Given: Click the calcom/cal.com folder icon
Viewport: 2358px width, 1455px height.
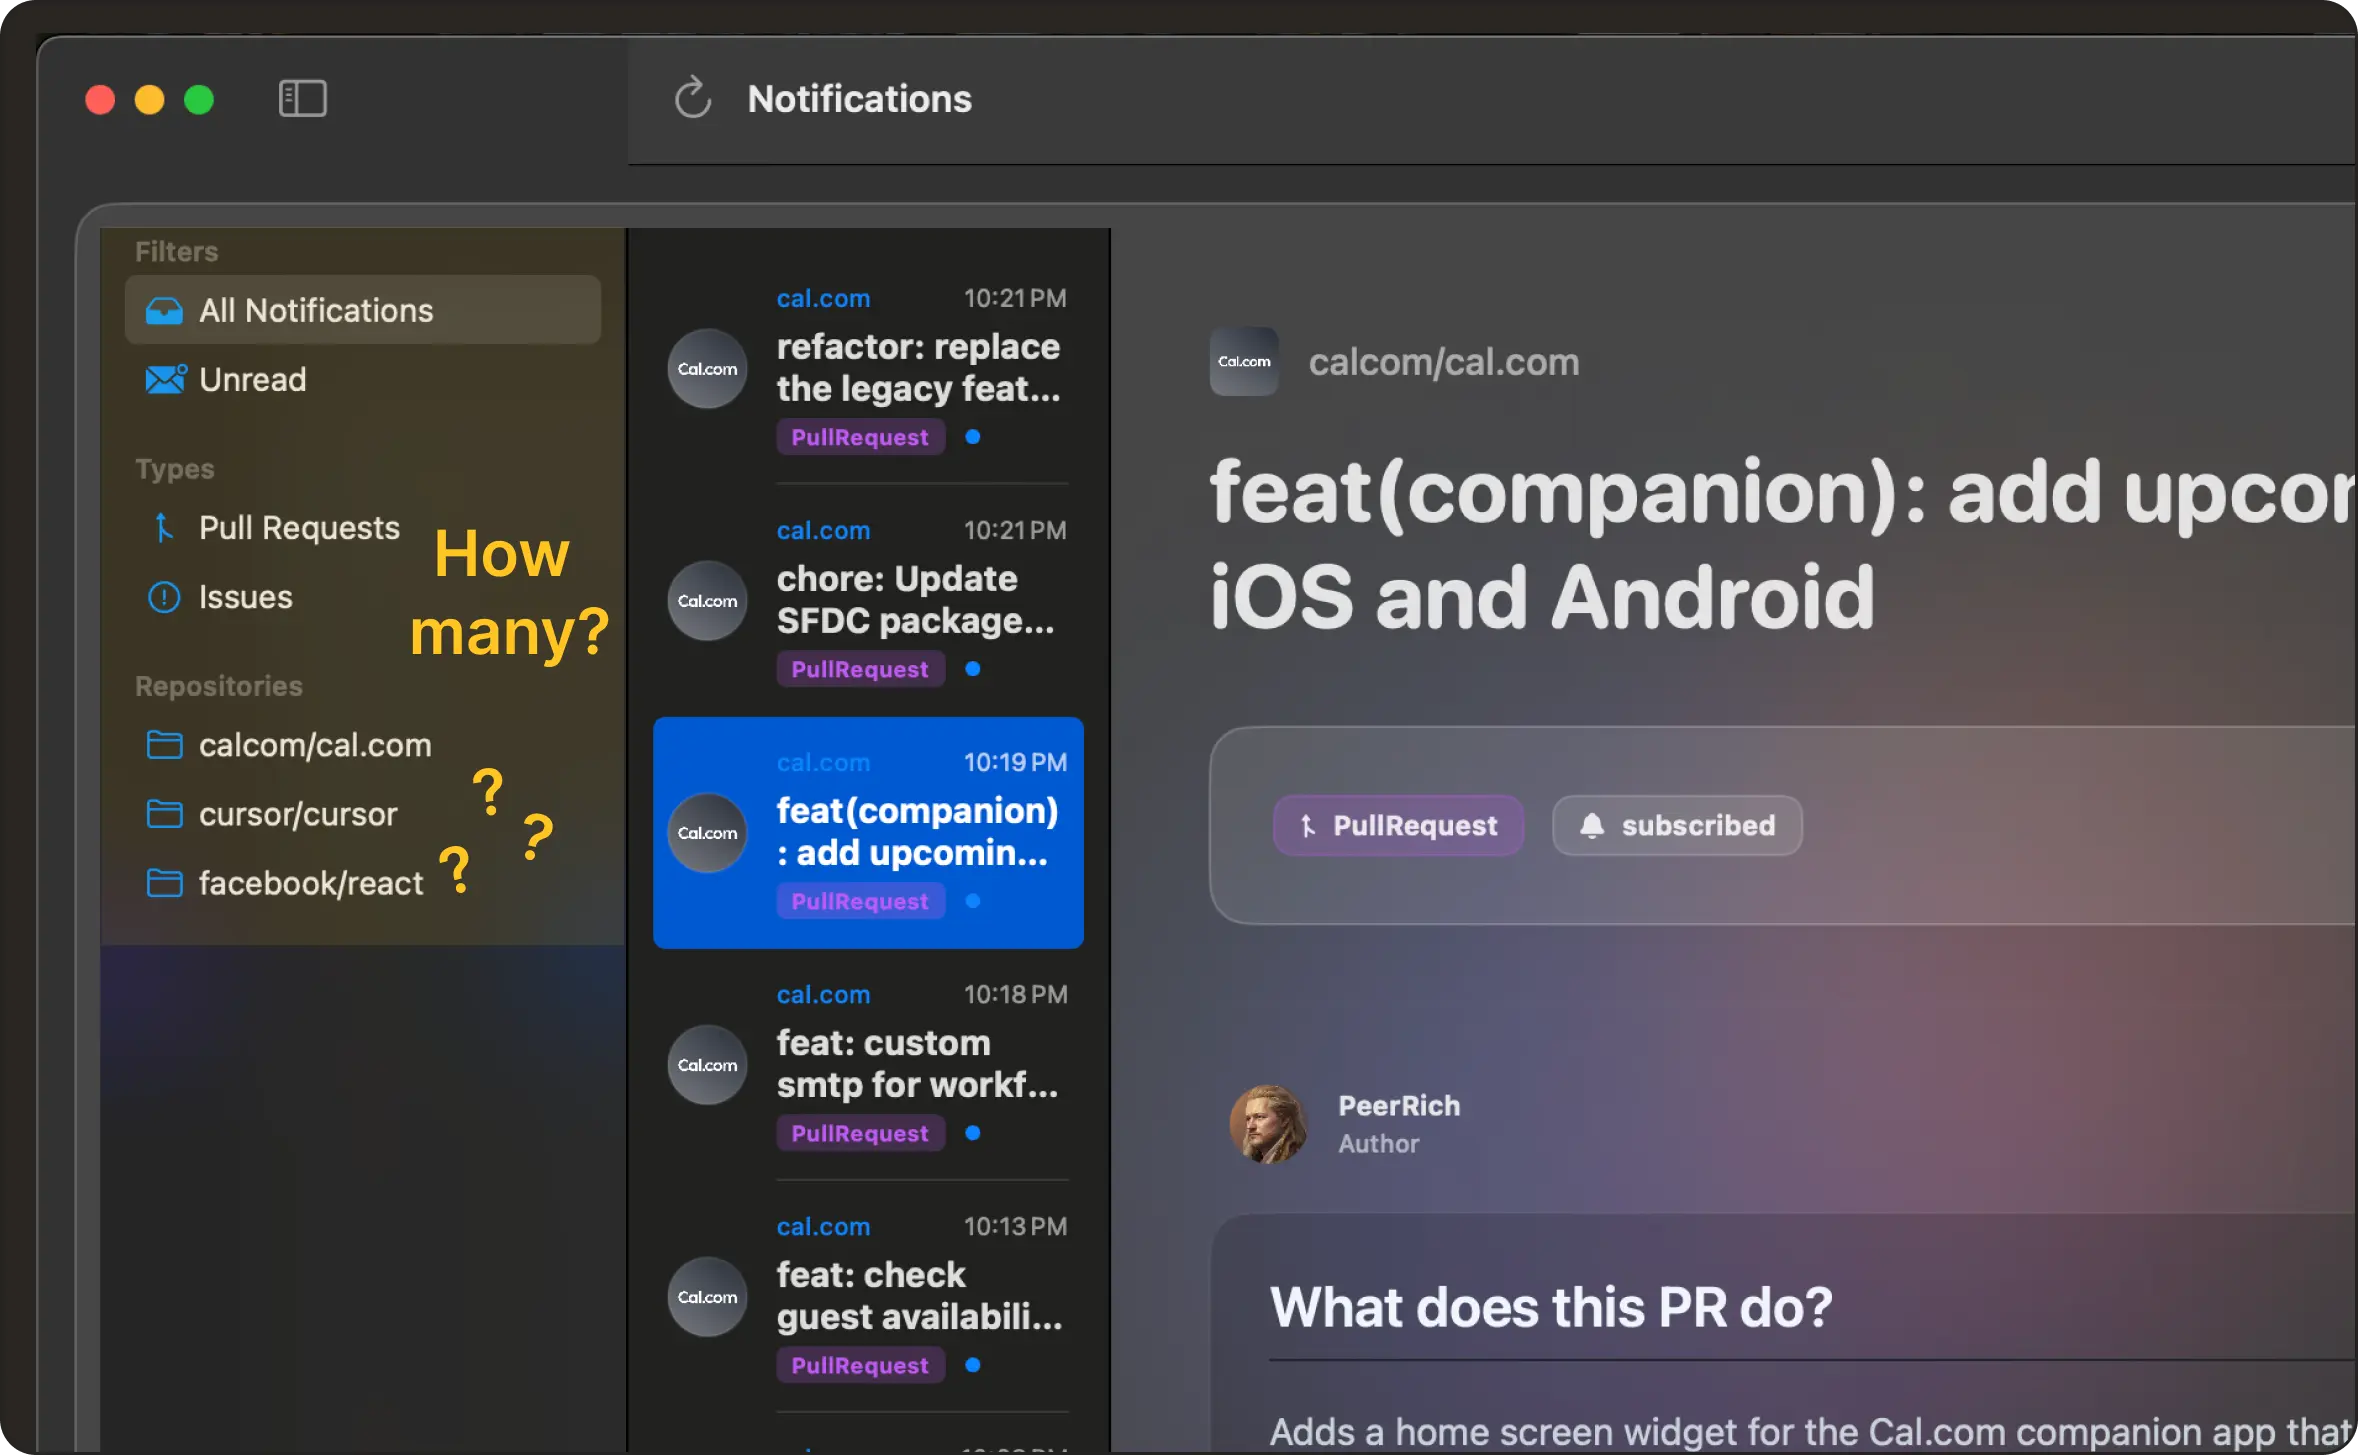Looking at the screenshot, I should click(164, 745).
